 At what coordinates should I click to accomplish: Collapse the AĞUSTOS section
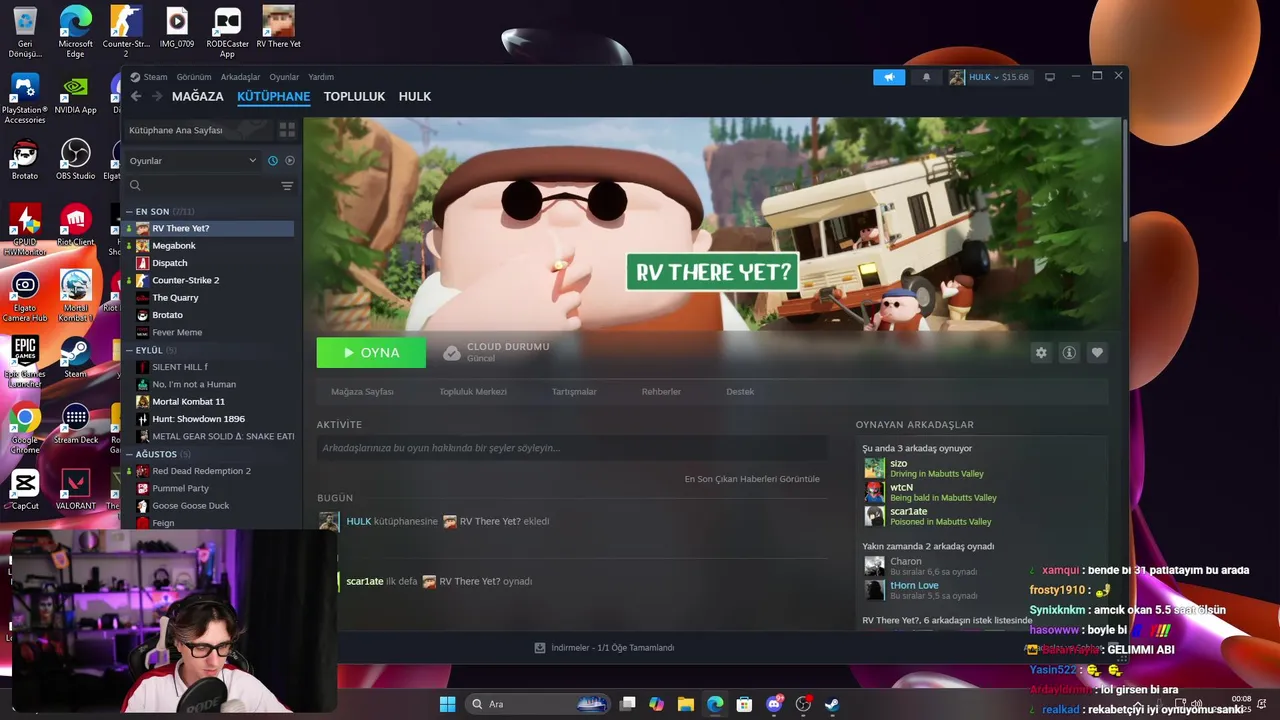click(129, 454)
